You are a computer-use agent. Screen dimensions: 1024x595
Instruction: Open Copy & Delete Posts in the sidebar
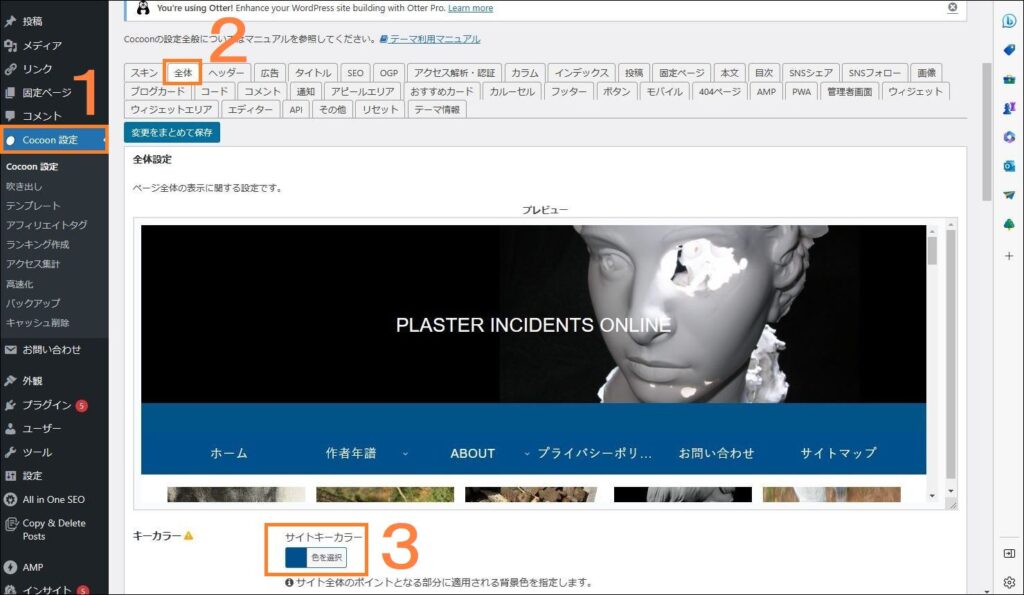pyautogui.click(x=54, y=530)
